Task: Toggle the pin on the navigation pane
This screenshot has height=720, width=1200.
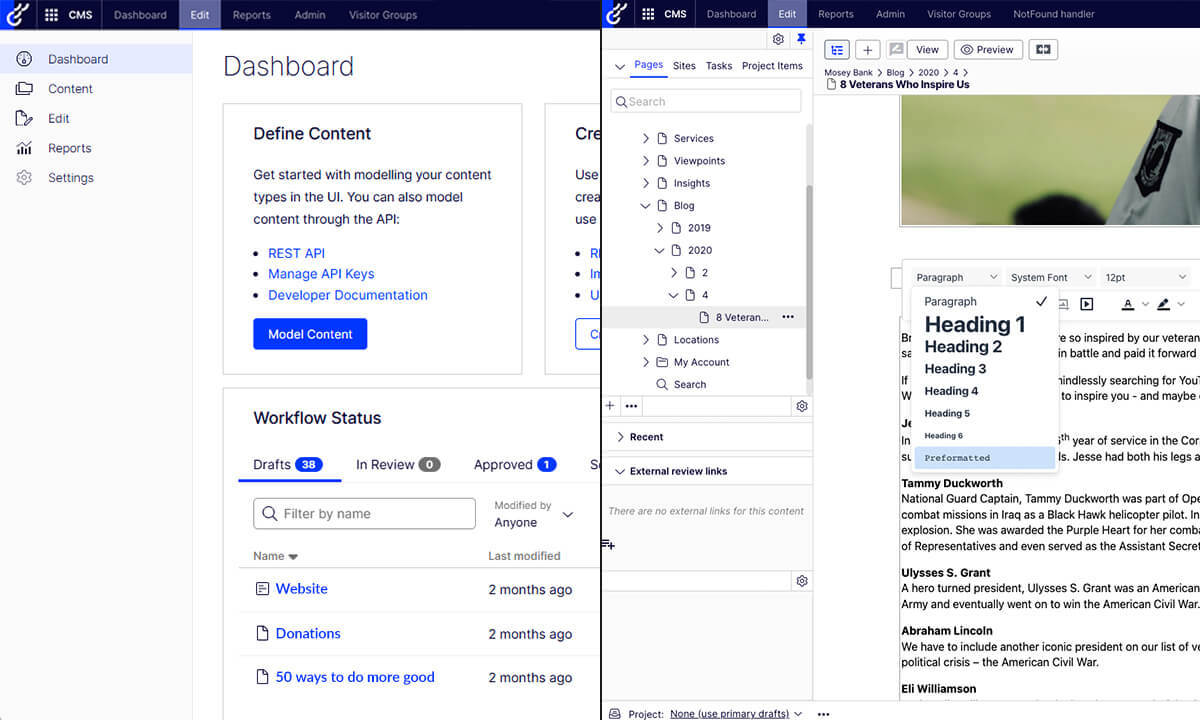Action: point(801,39)
